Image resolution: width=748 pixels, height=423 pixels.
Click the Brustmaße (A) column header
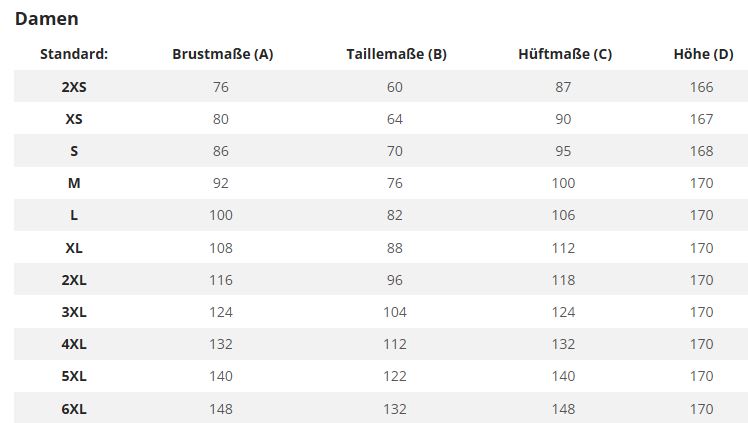tap(222, 54)
